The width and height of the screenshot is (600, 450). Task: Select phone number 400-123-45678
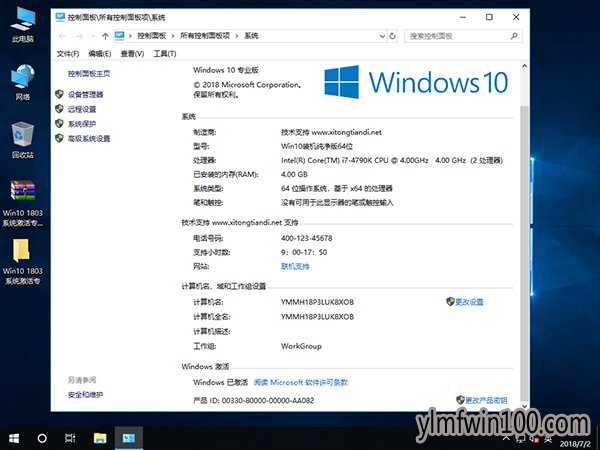click(x=307, y=238)
